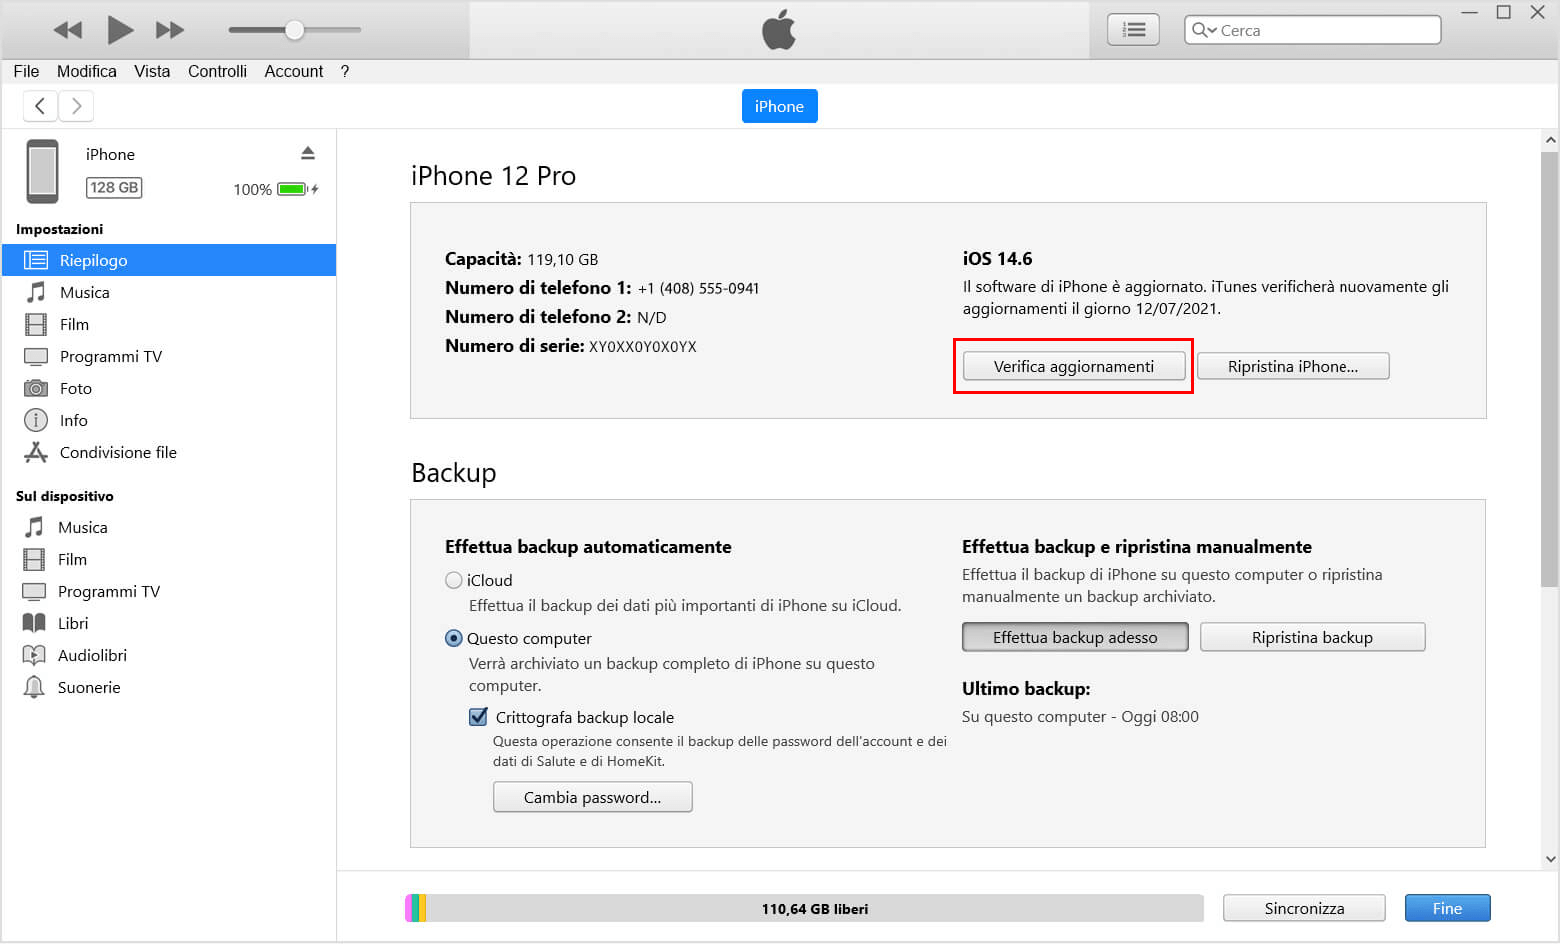The height and width of the screenshot is (944, 1560).
Task: Click the Capacità 119,10 GB value
Action: [562, 259]
